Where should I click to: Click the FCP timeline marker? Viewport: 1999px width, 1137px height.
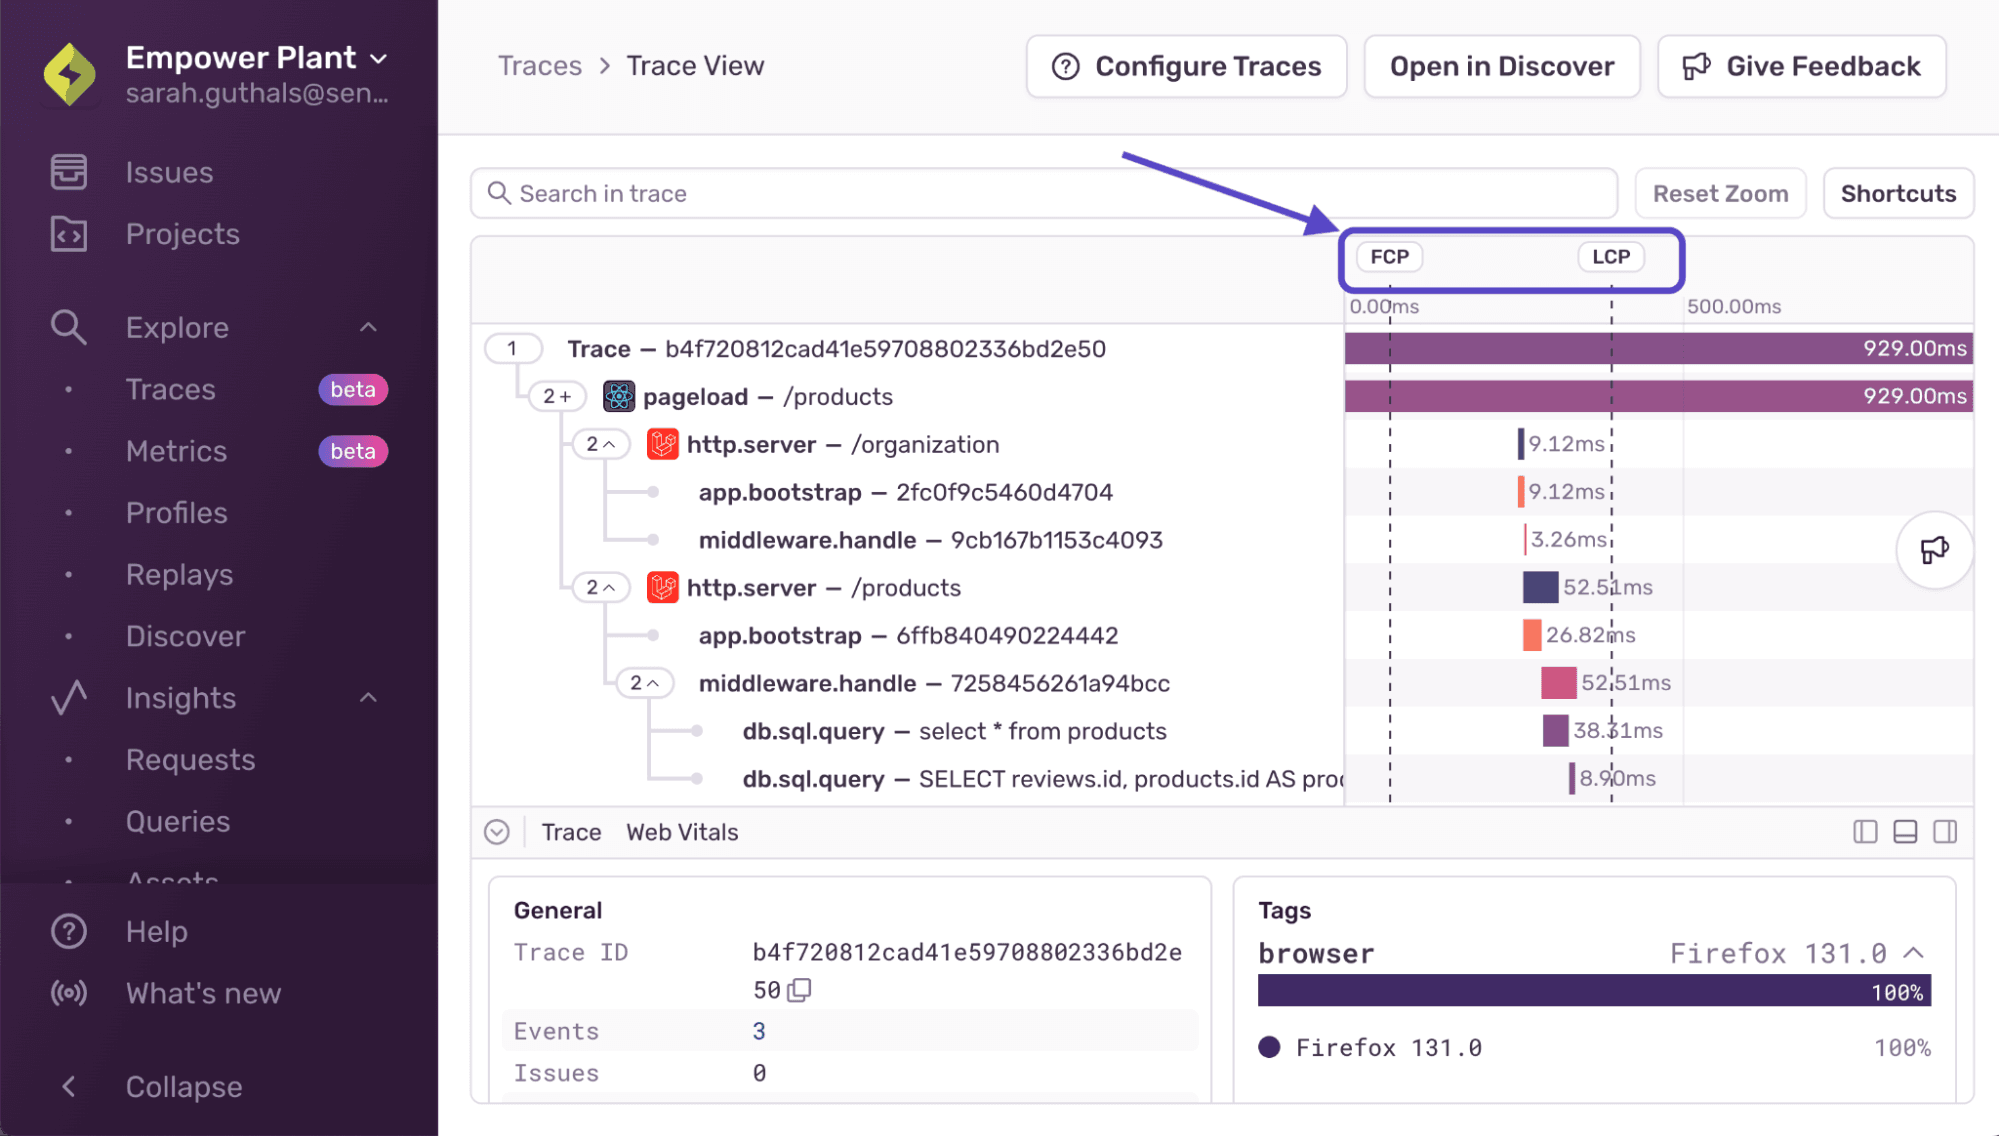click(1390, 257)
